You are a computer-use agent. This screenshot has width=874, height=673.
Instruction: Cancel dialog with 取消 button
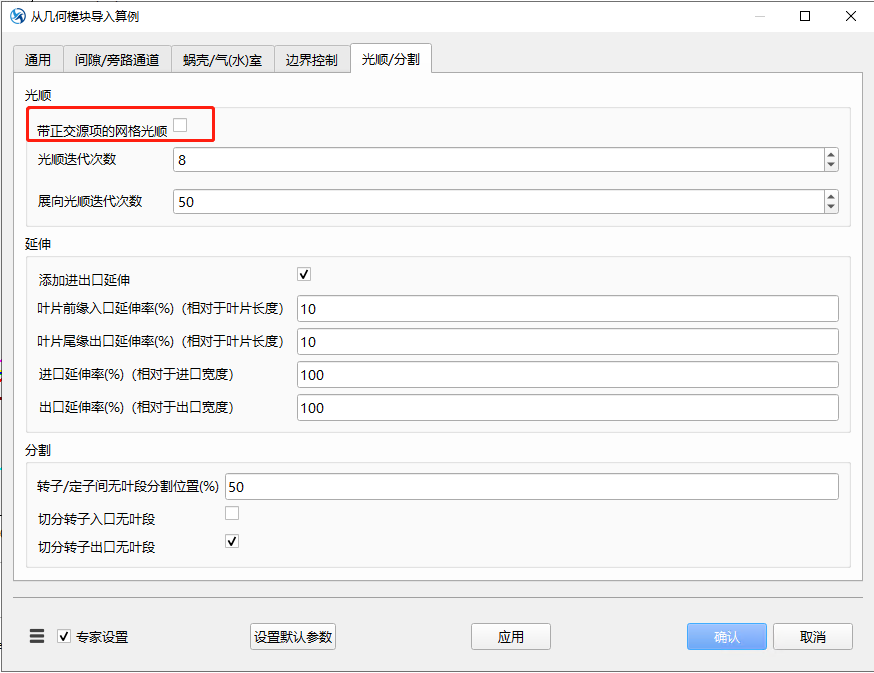click(813, 637)
